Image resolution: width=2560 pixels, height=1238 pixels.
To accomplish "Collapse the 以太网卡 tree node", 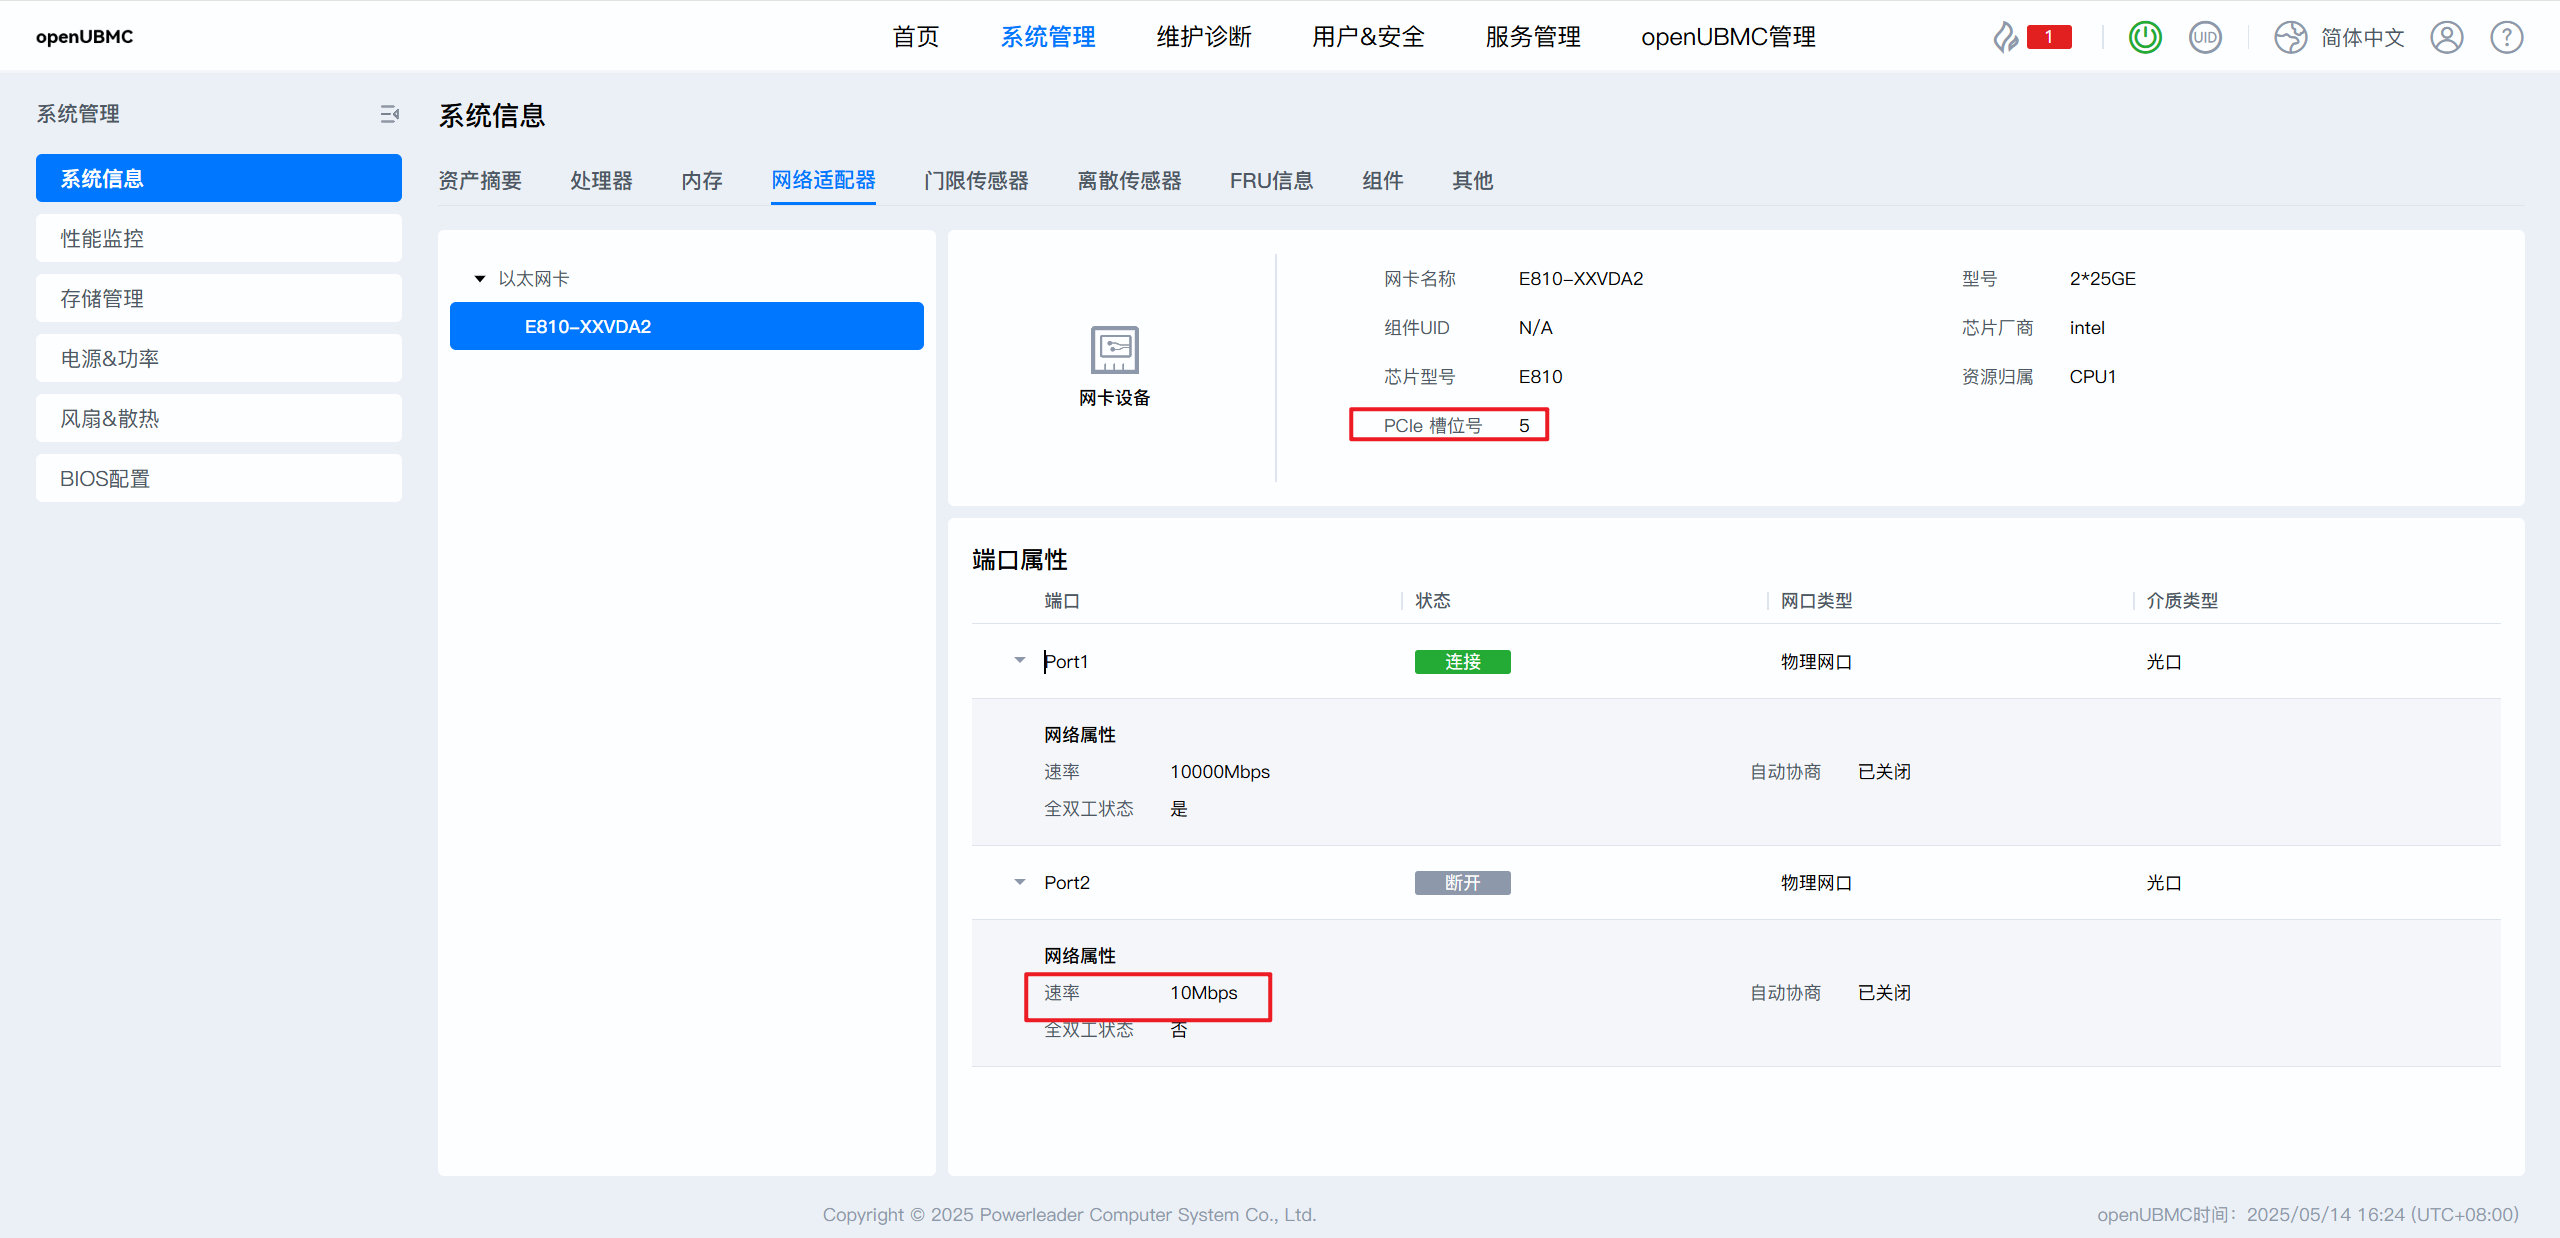I will pos(480,279).
